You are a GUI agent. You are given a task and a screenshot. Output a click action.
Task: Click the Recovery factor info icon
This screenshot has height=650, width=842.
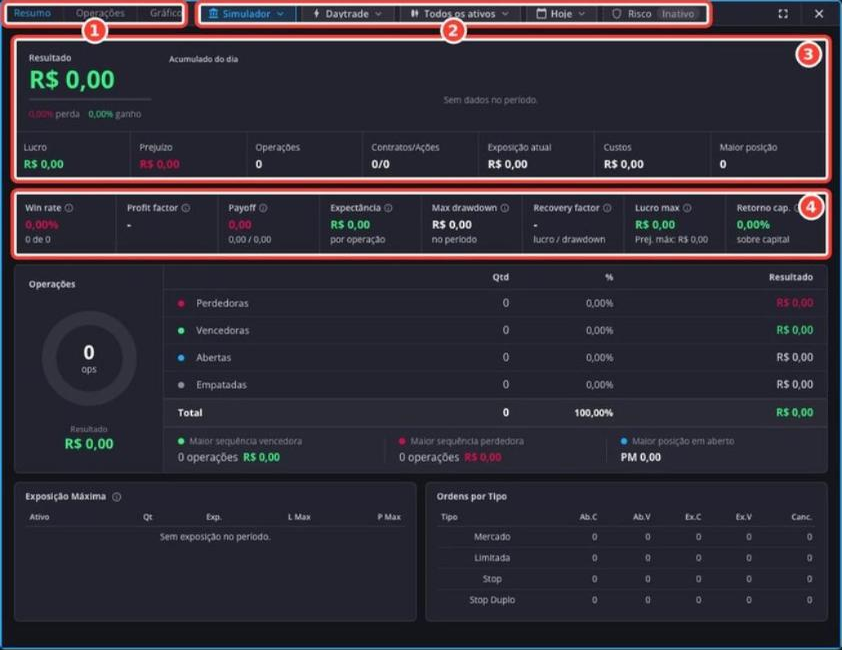coord(607,208)
